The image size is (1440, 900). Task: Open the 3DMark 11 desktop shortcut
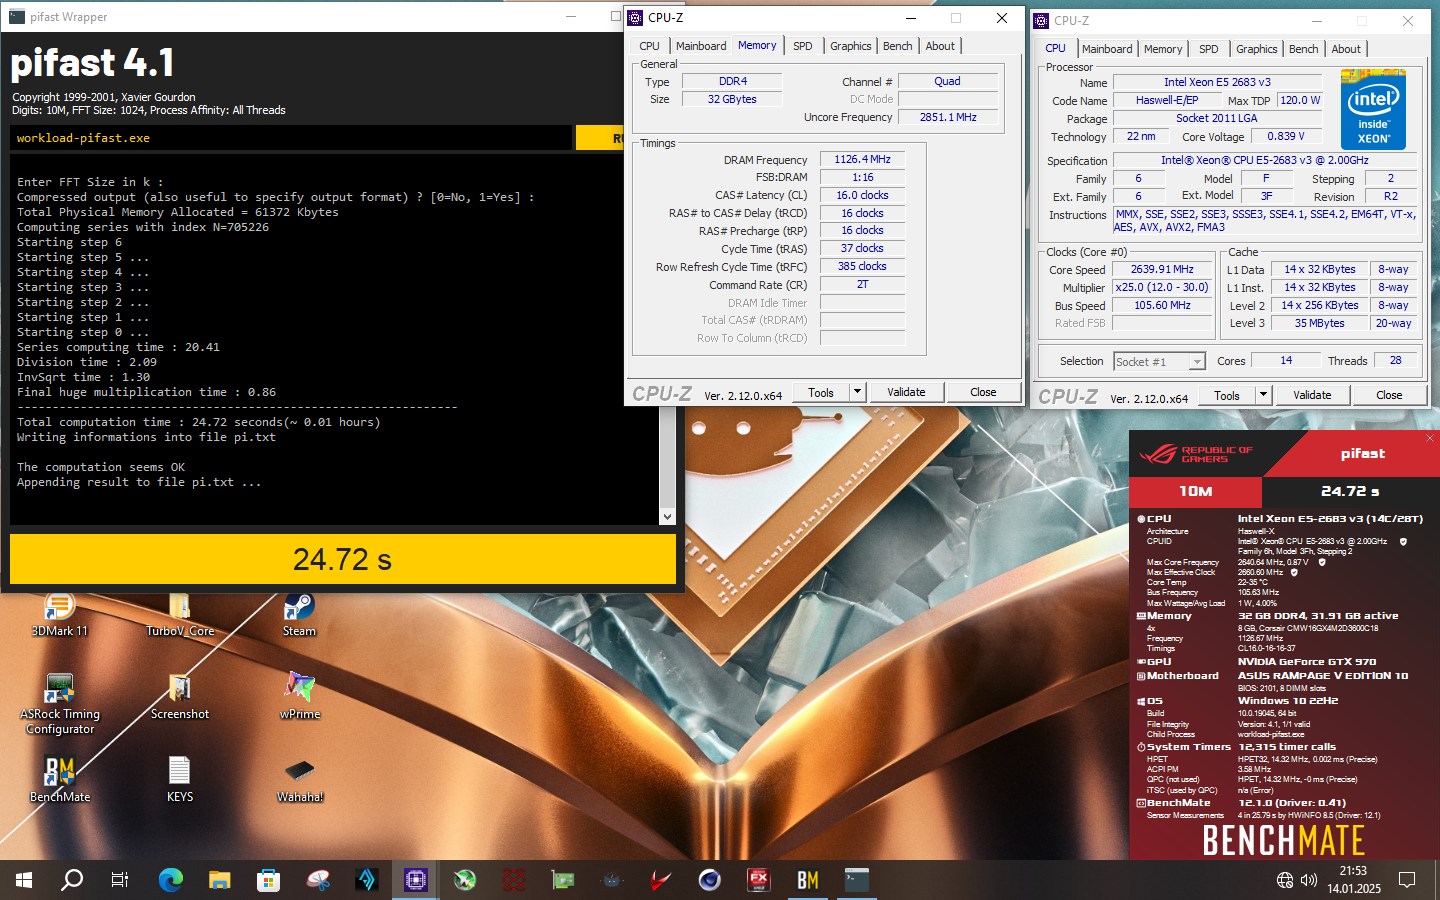pyautogui.click(x=60, y=614)
